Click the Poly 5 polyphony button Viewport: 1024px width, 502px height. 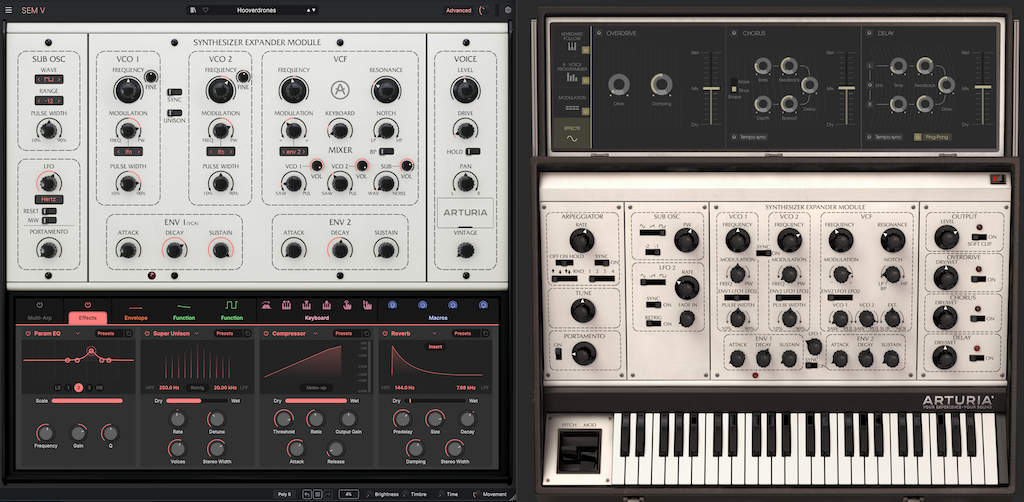tap(284, 494)
